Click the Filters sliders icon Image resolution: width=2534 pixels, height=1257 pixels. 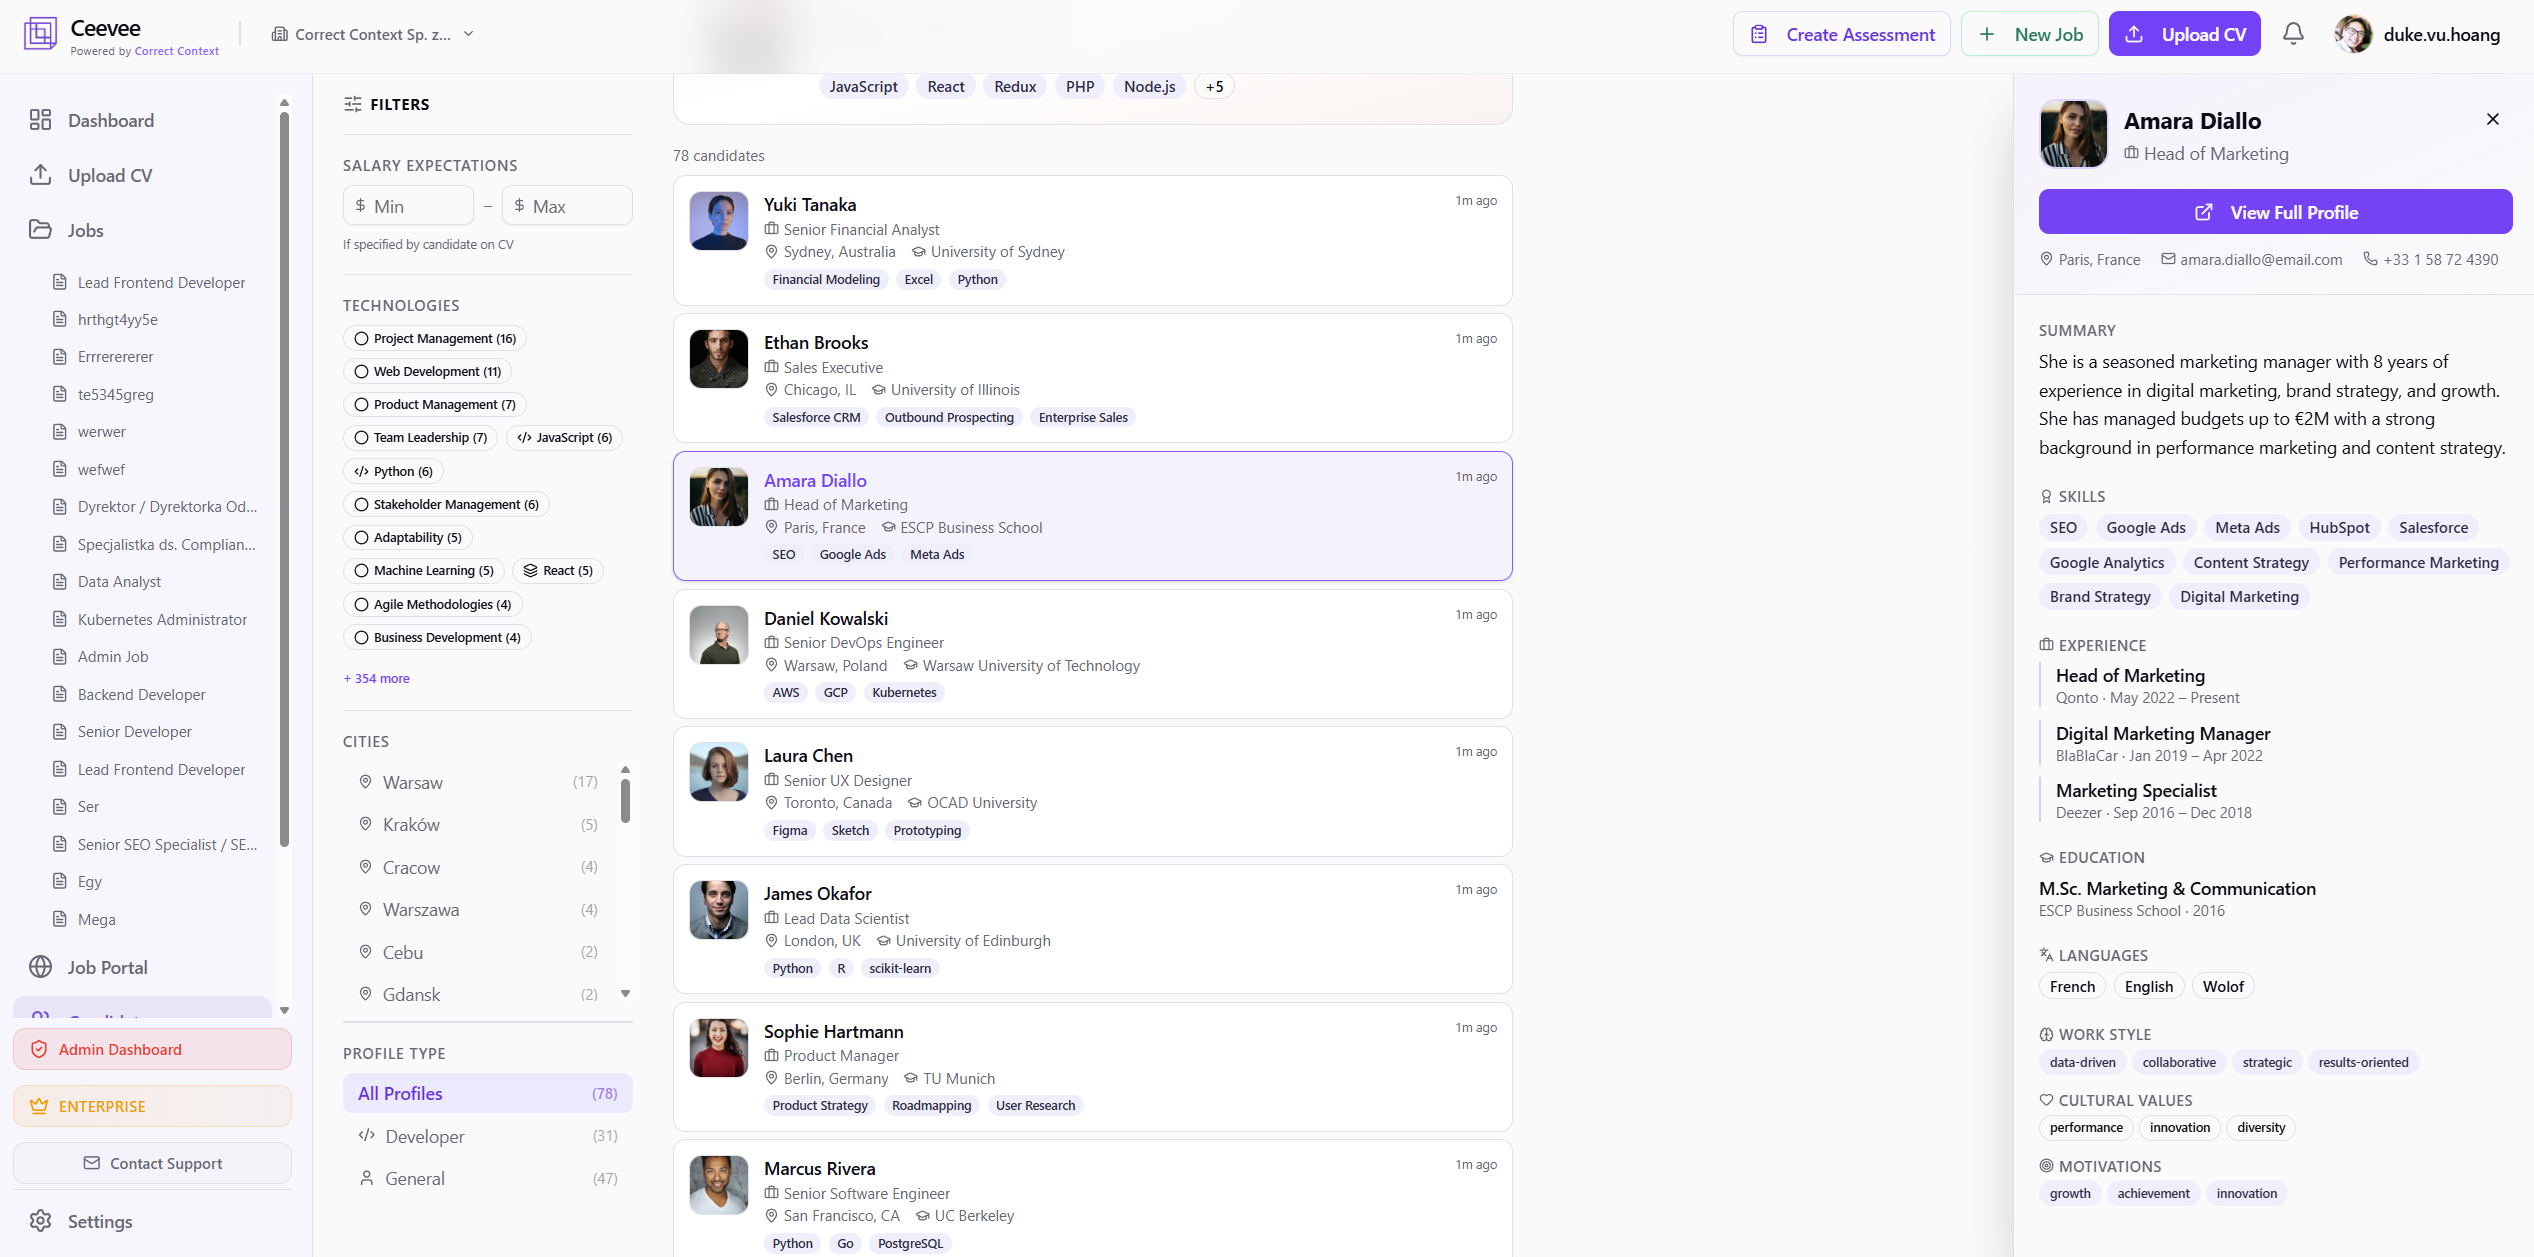click(x=353, y=104)
